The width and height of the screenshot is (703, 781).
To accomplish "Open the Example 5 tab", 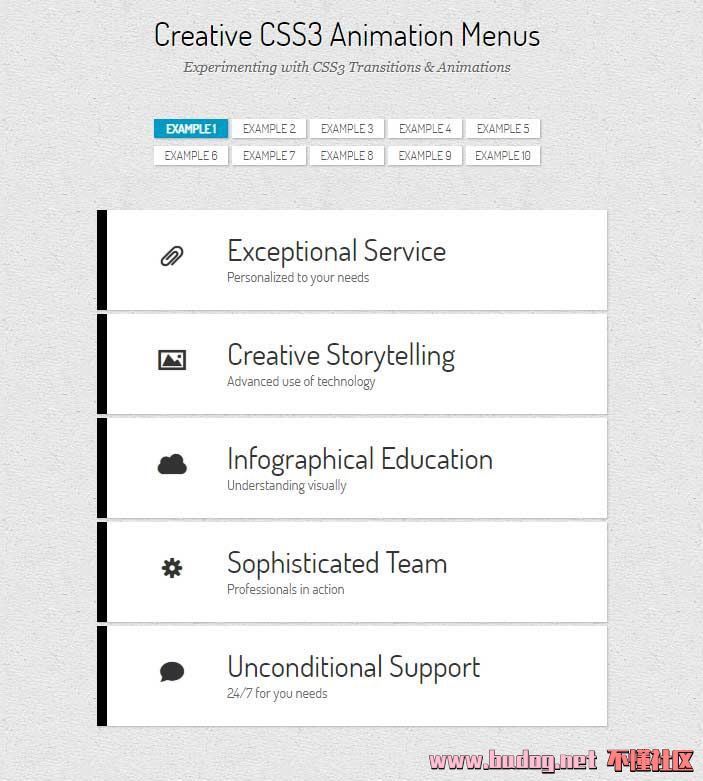I will tap(503, 129).
